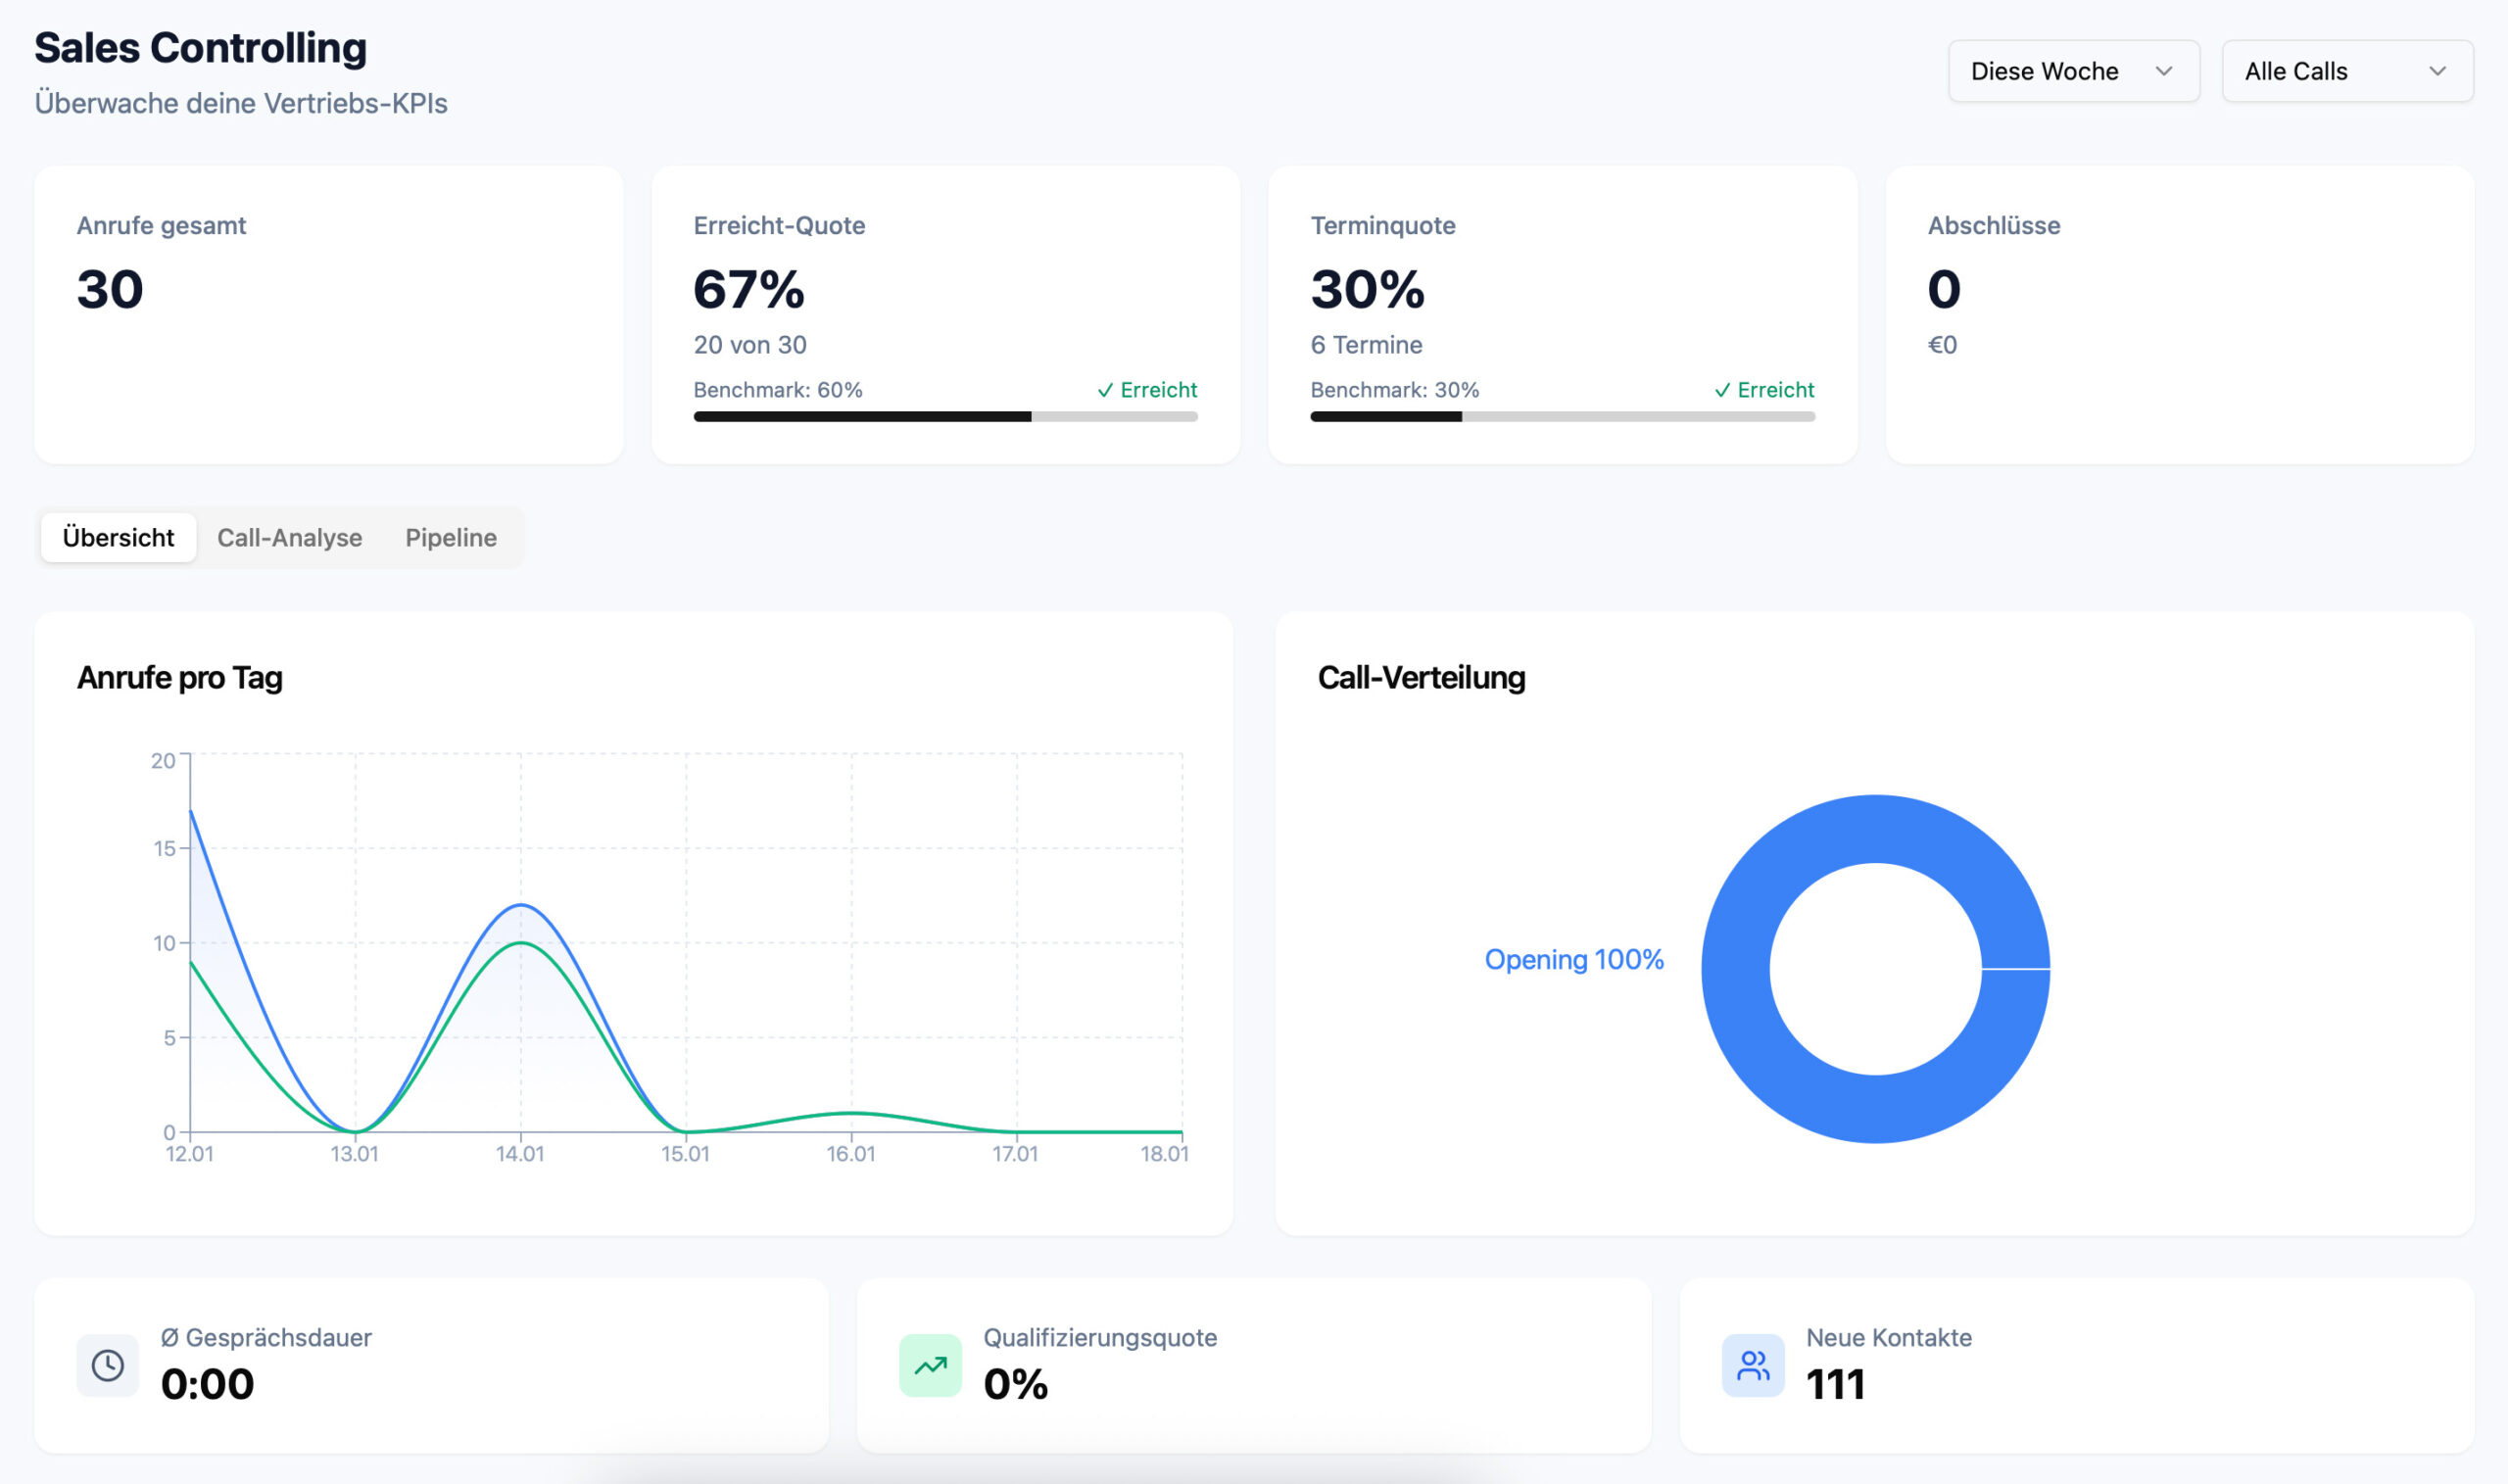Click the Abschlüsse KPI card
This screenshot has width=2508, height=1484.
tap(2179, 314)
